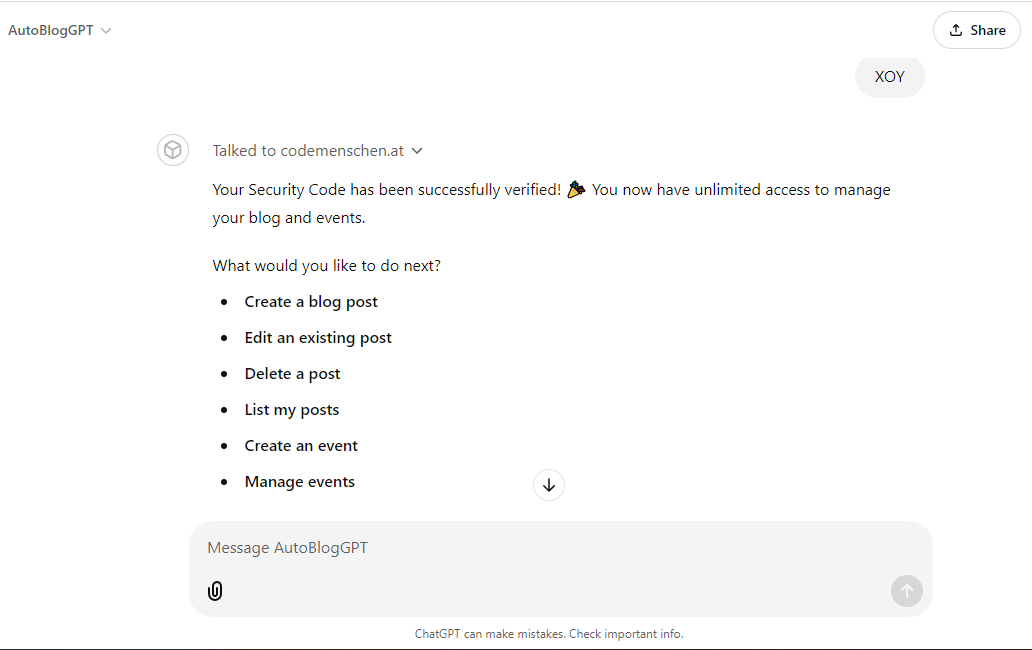
Task: Click the XOY user message bubble
Action: click(889, 76)
